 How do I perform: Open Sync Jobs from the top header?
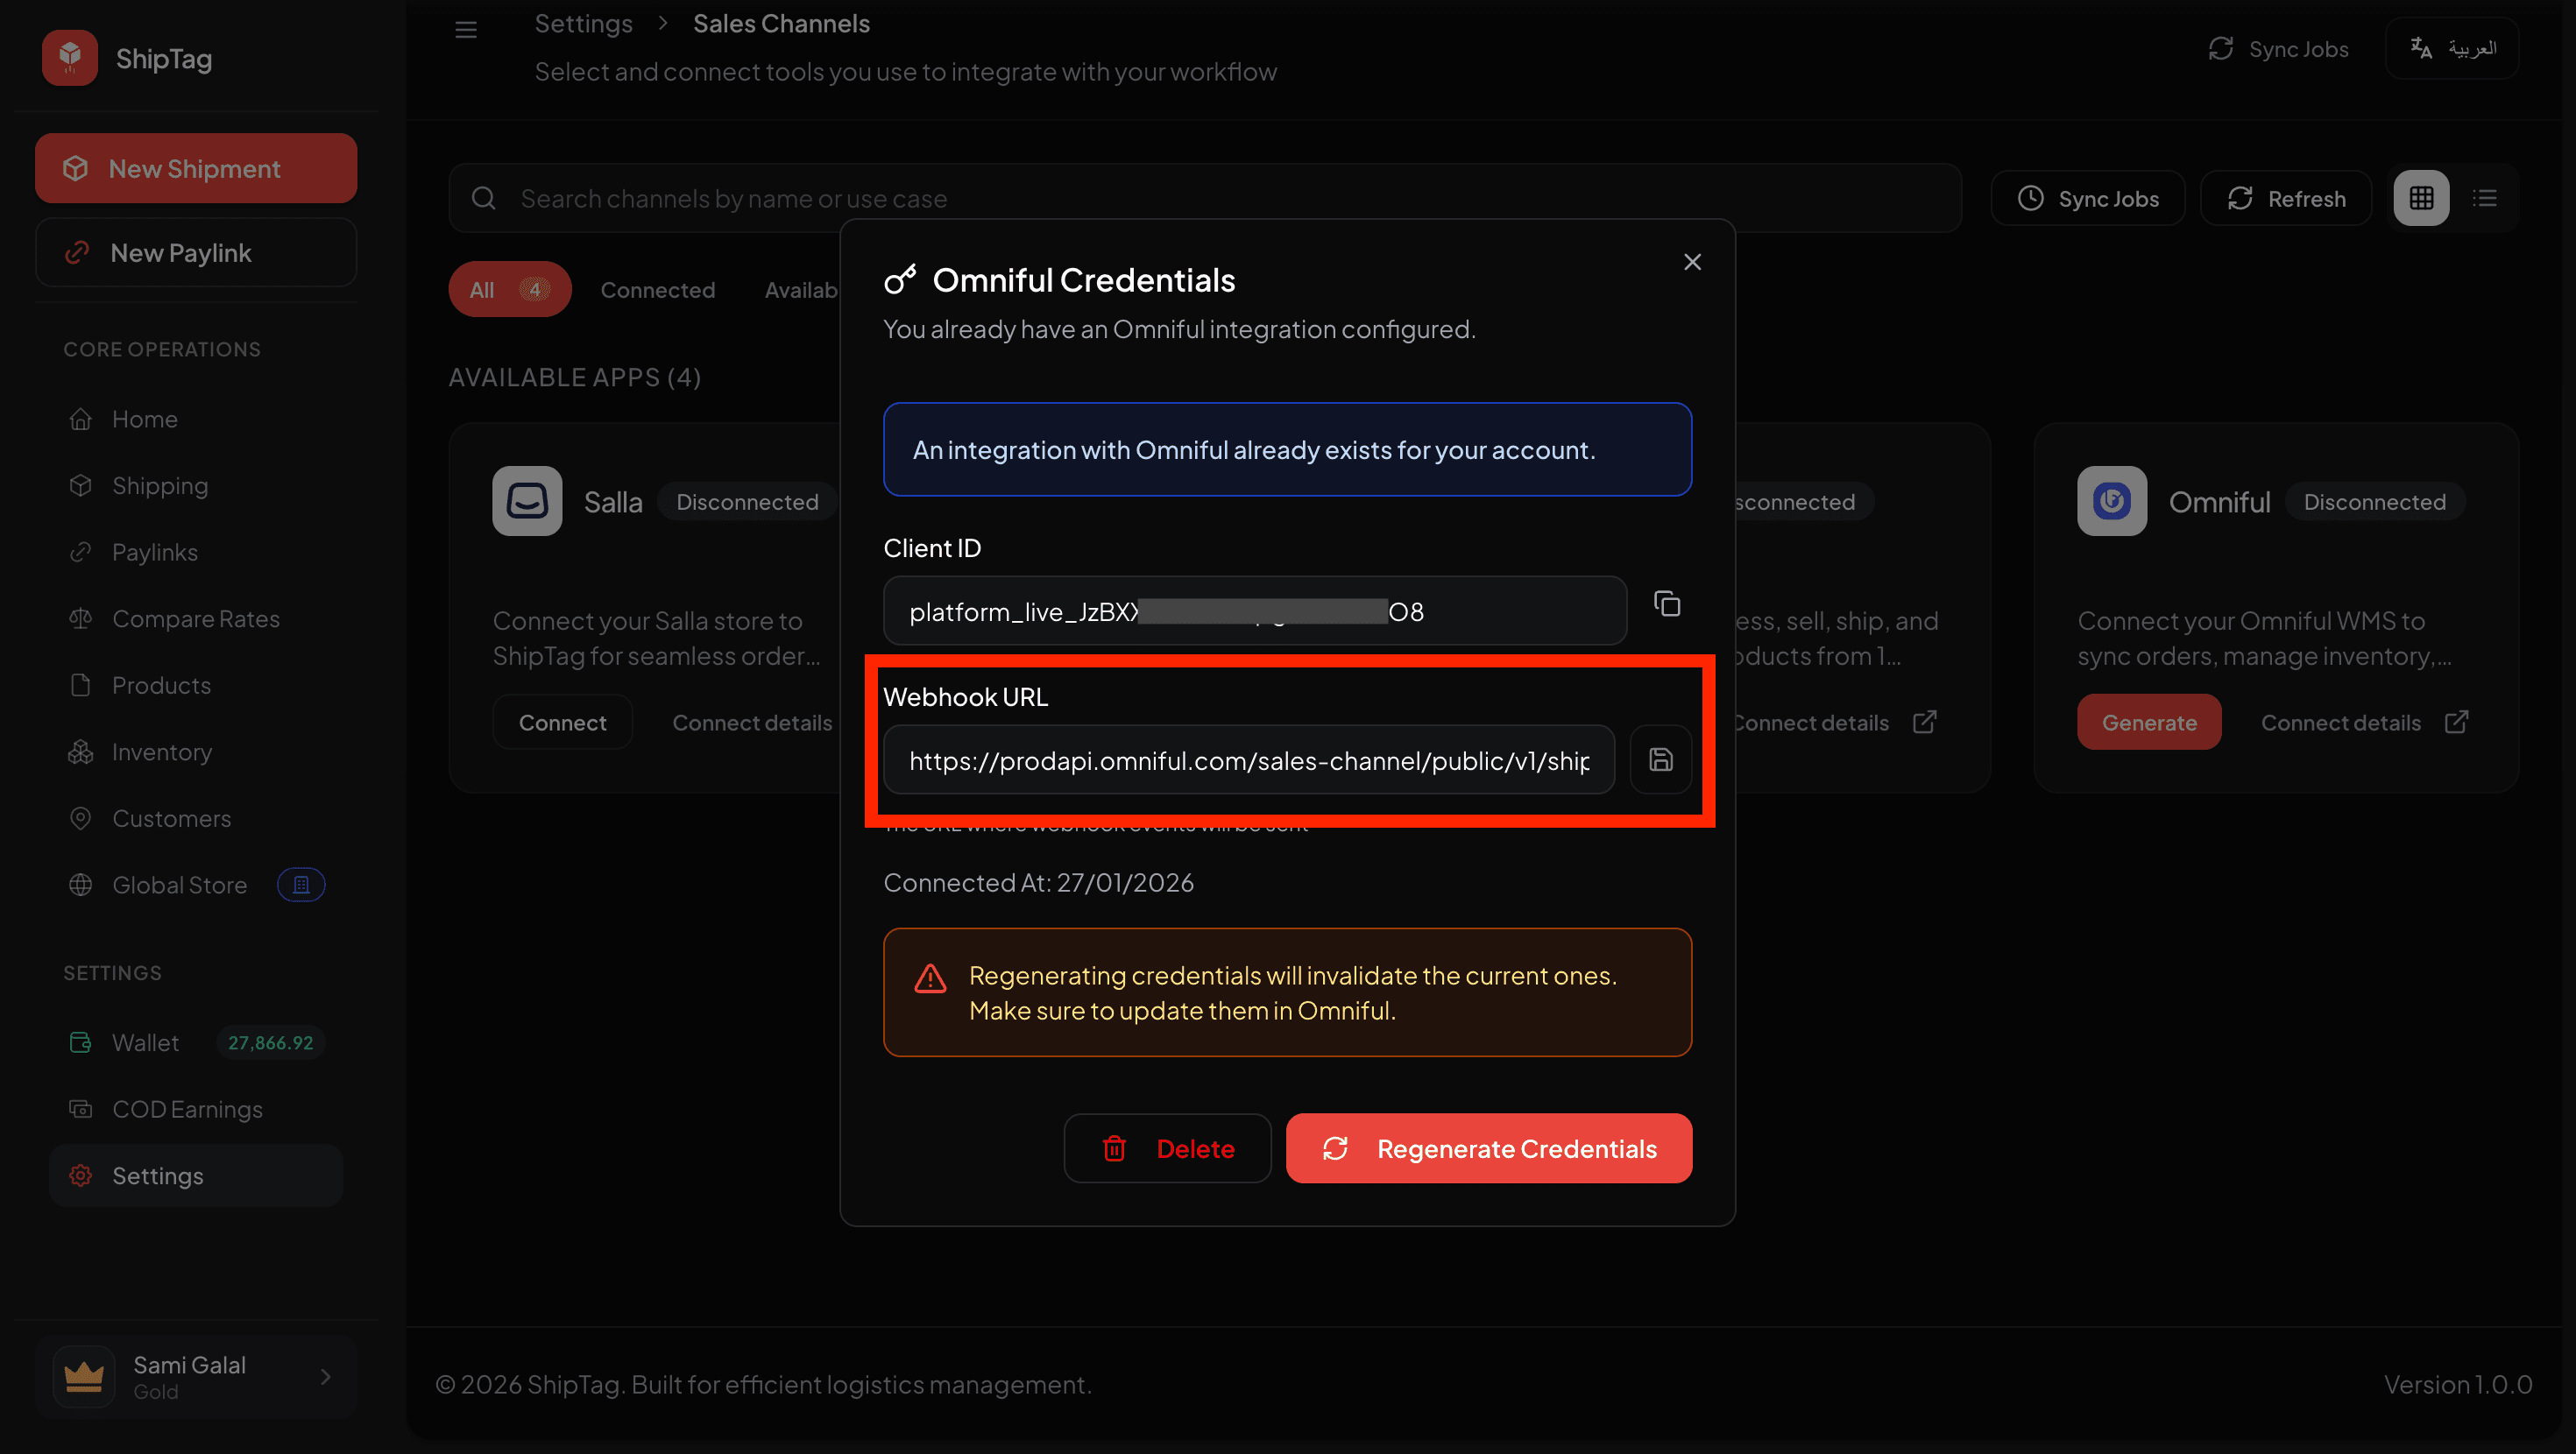2278,48
